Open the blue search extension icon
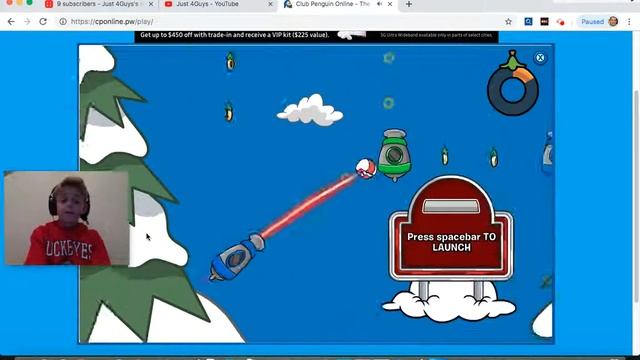The height and width of the screenshot is (360, 640). (528, 22)
